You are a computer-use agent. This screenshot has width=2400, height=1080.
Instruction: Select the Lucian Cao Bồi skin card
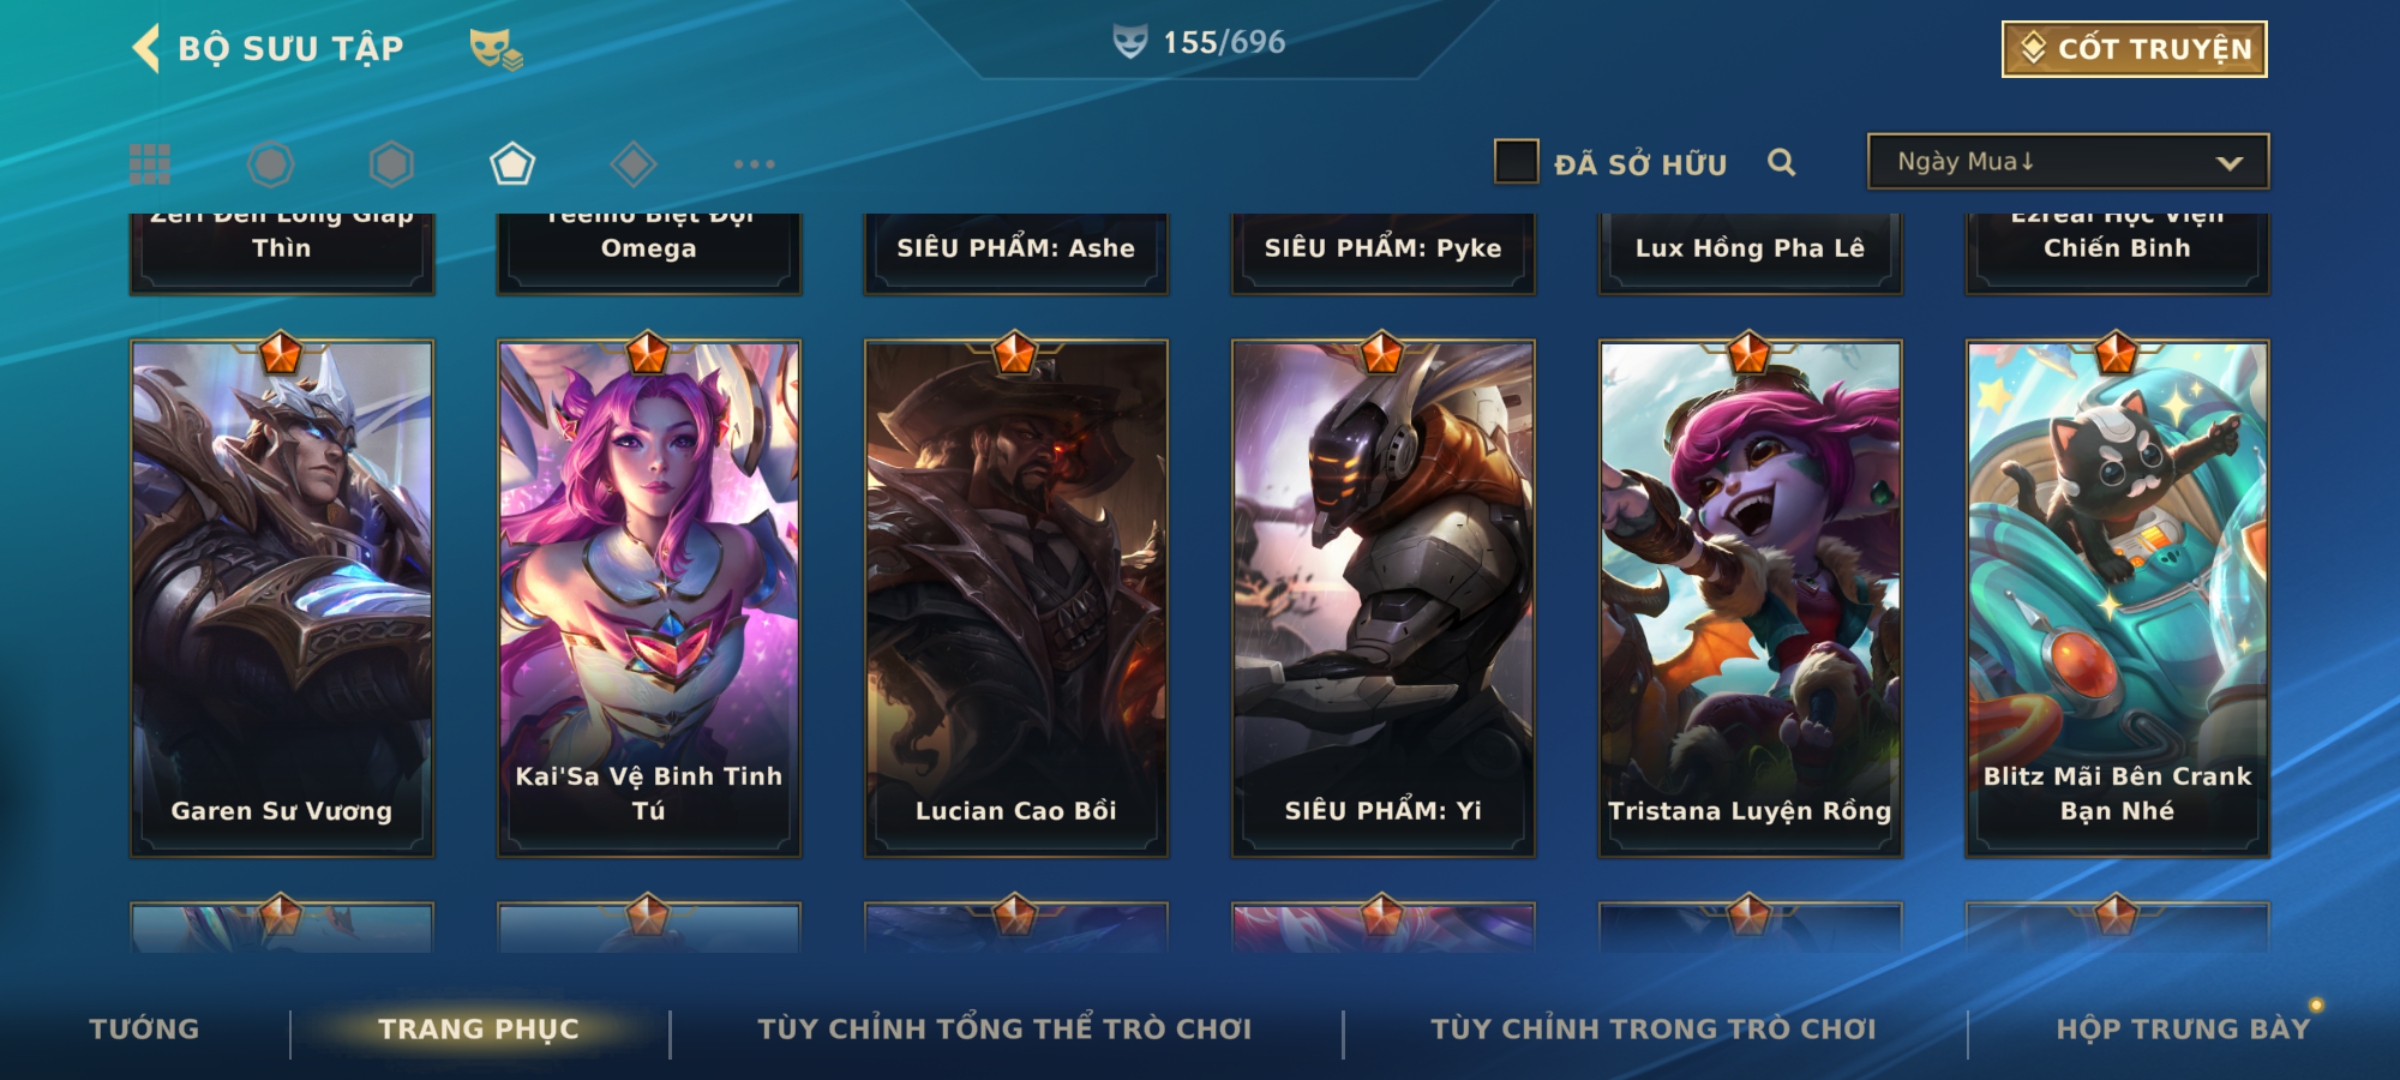pos(1016,598)
